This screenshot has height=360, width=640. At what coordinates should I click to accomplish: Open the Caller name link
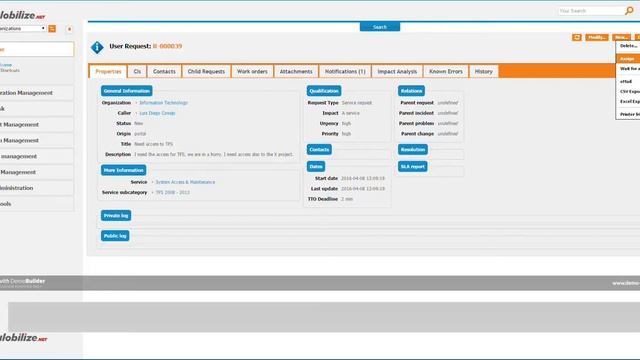(157, 113)
